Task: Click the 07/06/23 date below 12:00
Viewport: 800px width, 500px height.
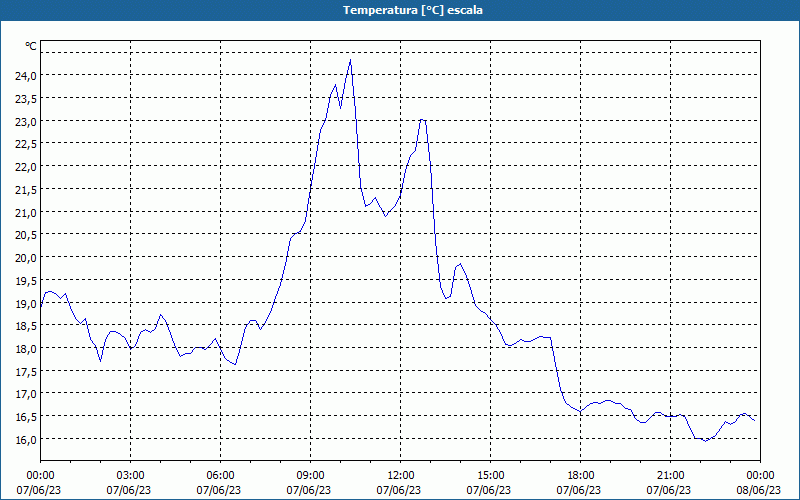Action: (x=399, y=490)
